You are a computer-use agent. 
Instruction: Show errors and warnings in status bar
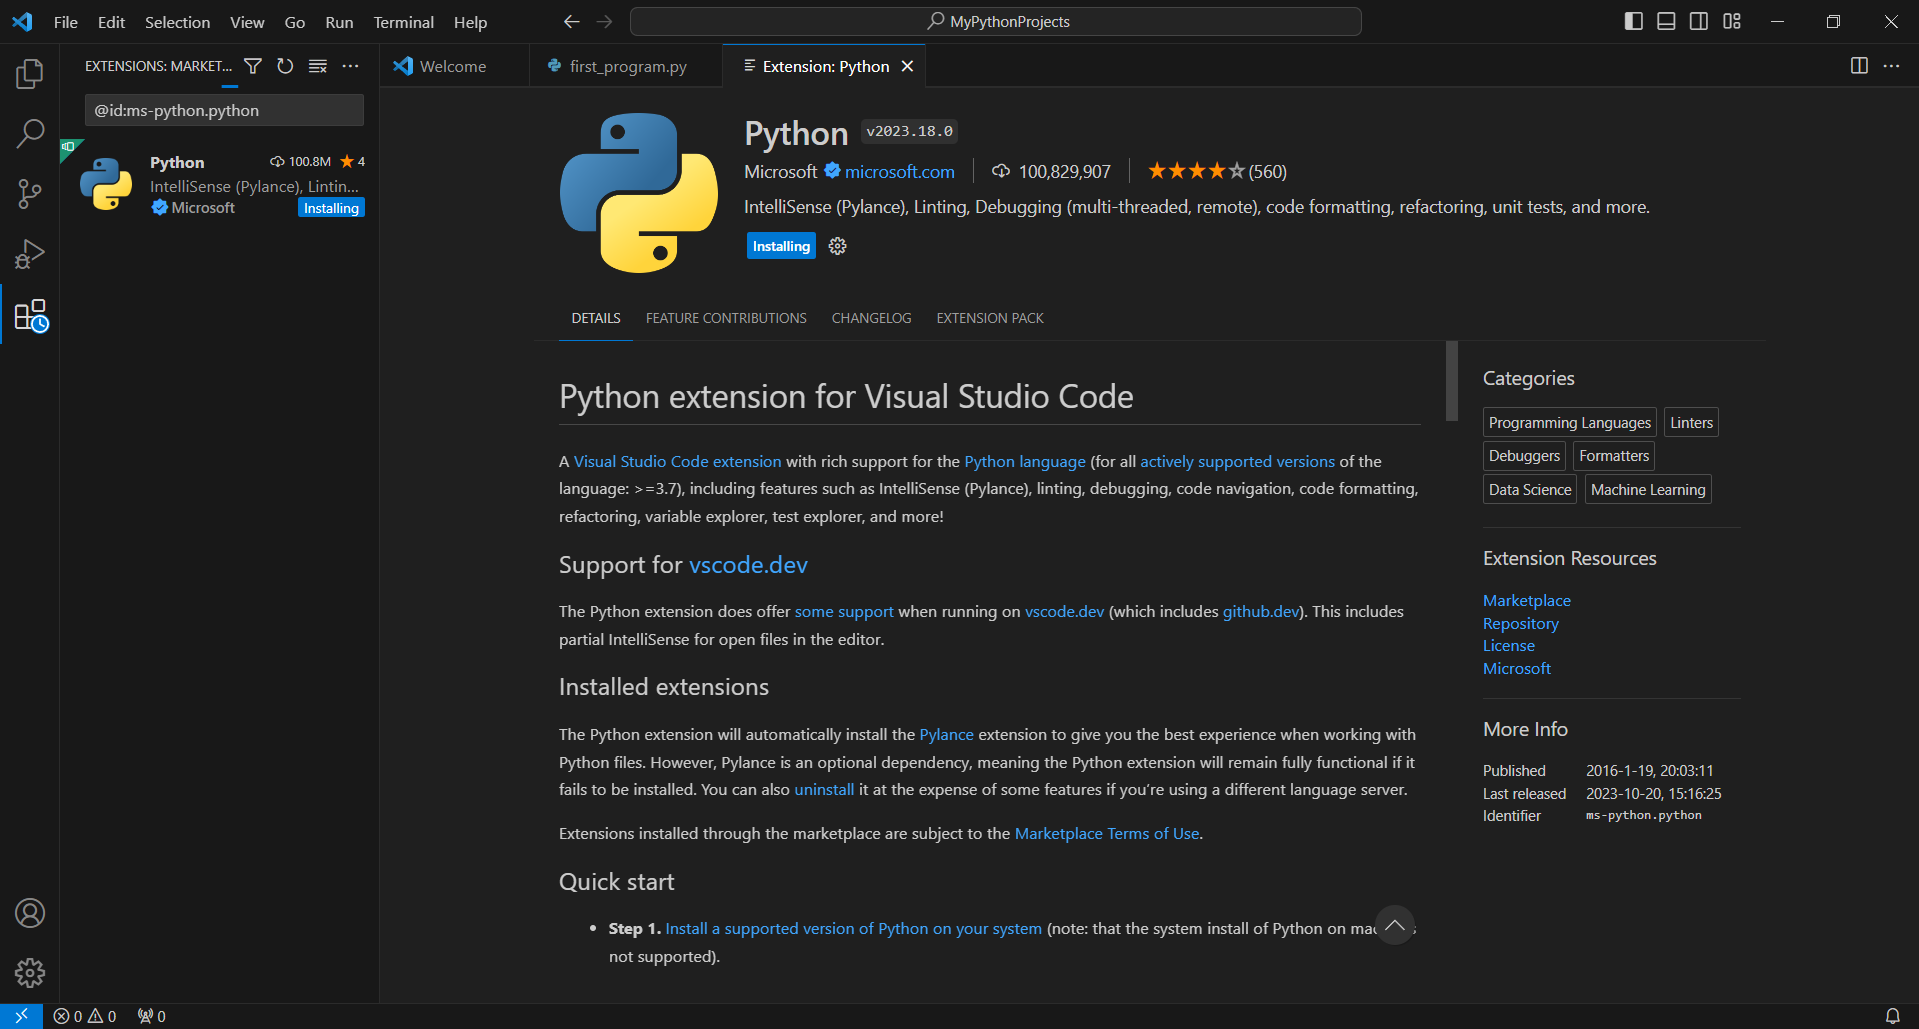point(85,1016)
